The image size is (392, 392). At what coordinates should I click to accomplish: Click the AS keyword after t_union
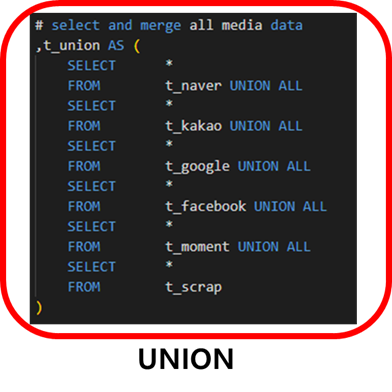click(x=116, y=45)
